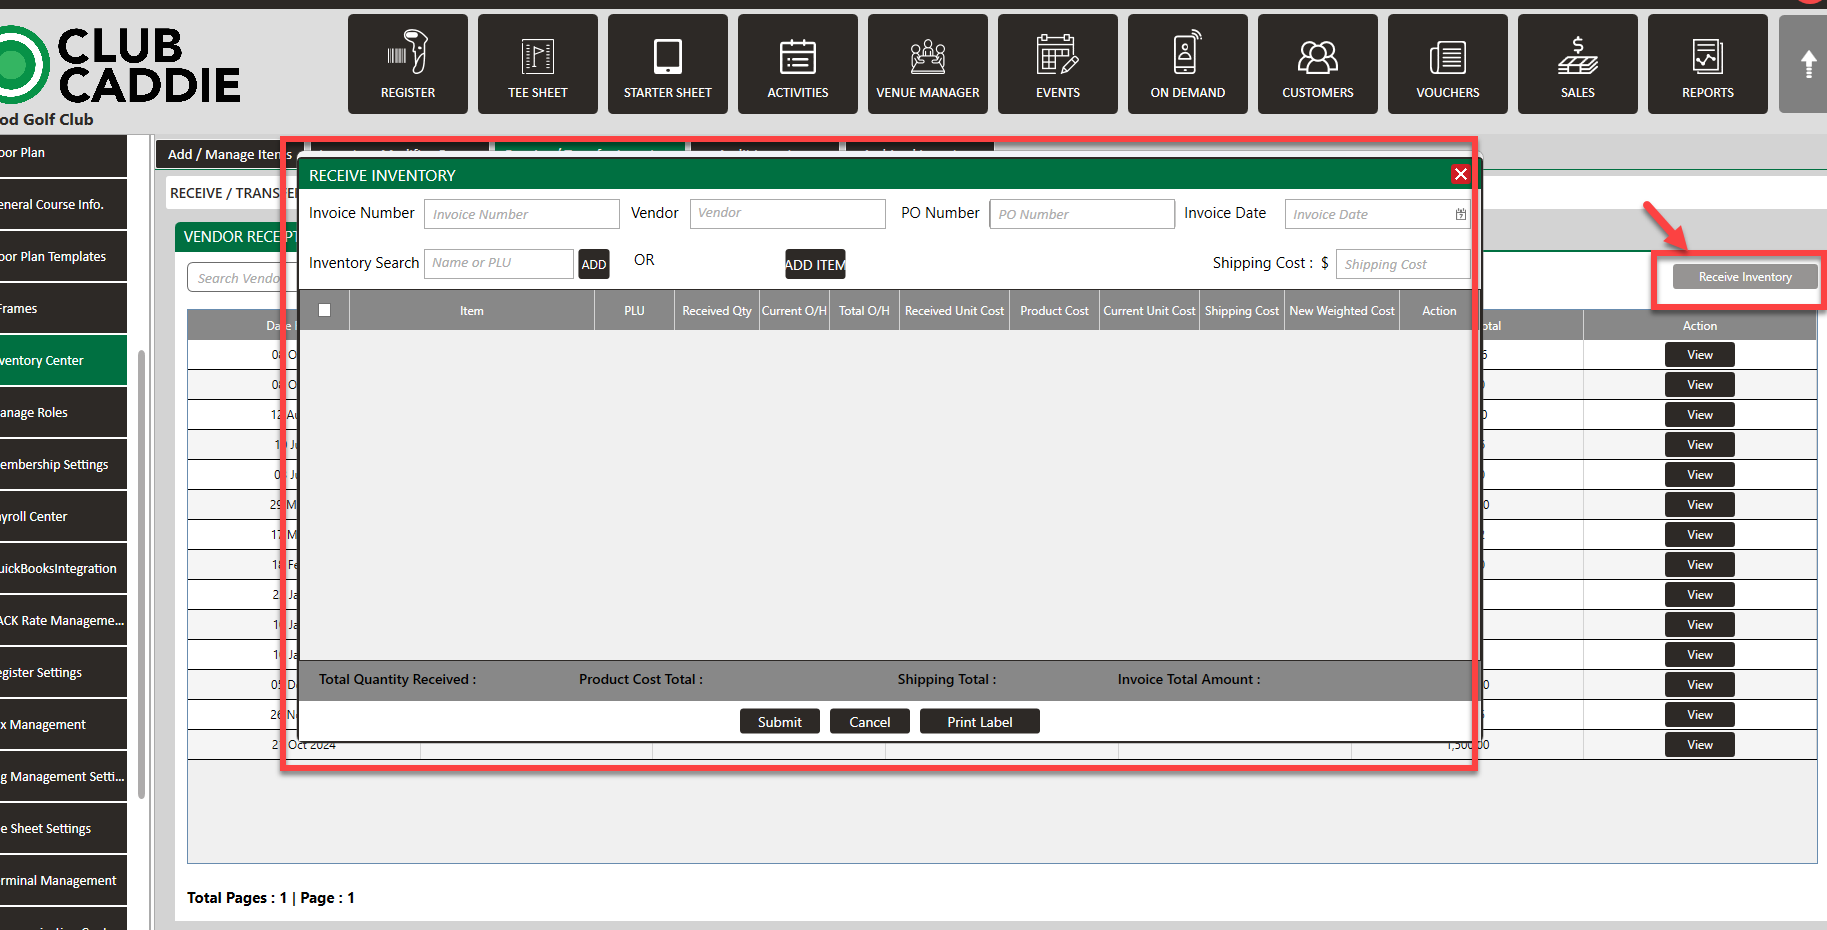Viewport: 1827px width, 930px height.
Task: Click the Invoice Number input field
Action: click(x=521, y=214)
